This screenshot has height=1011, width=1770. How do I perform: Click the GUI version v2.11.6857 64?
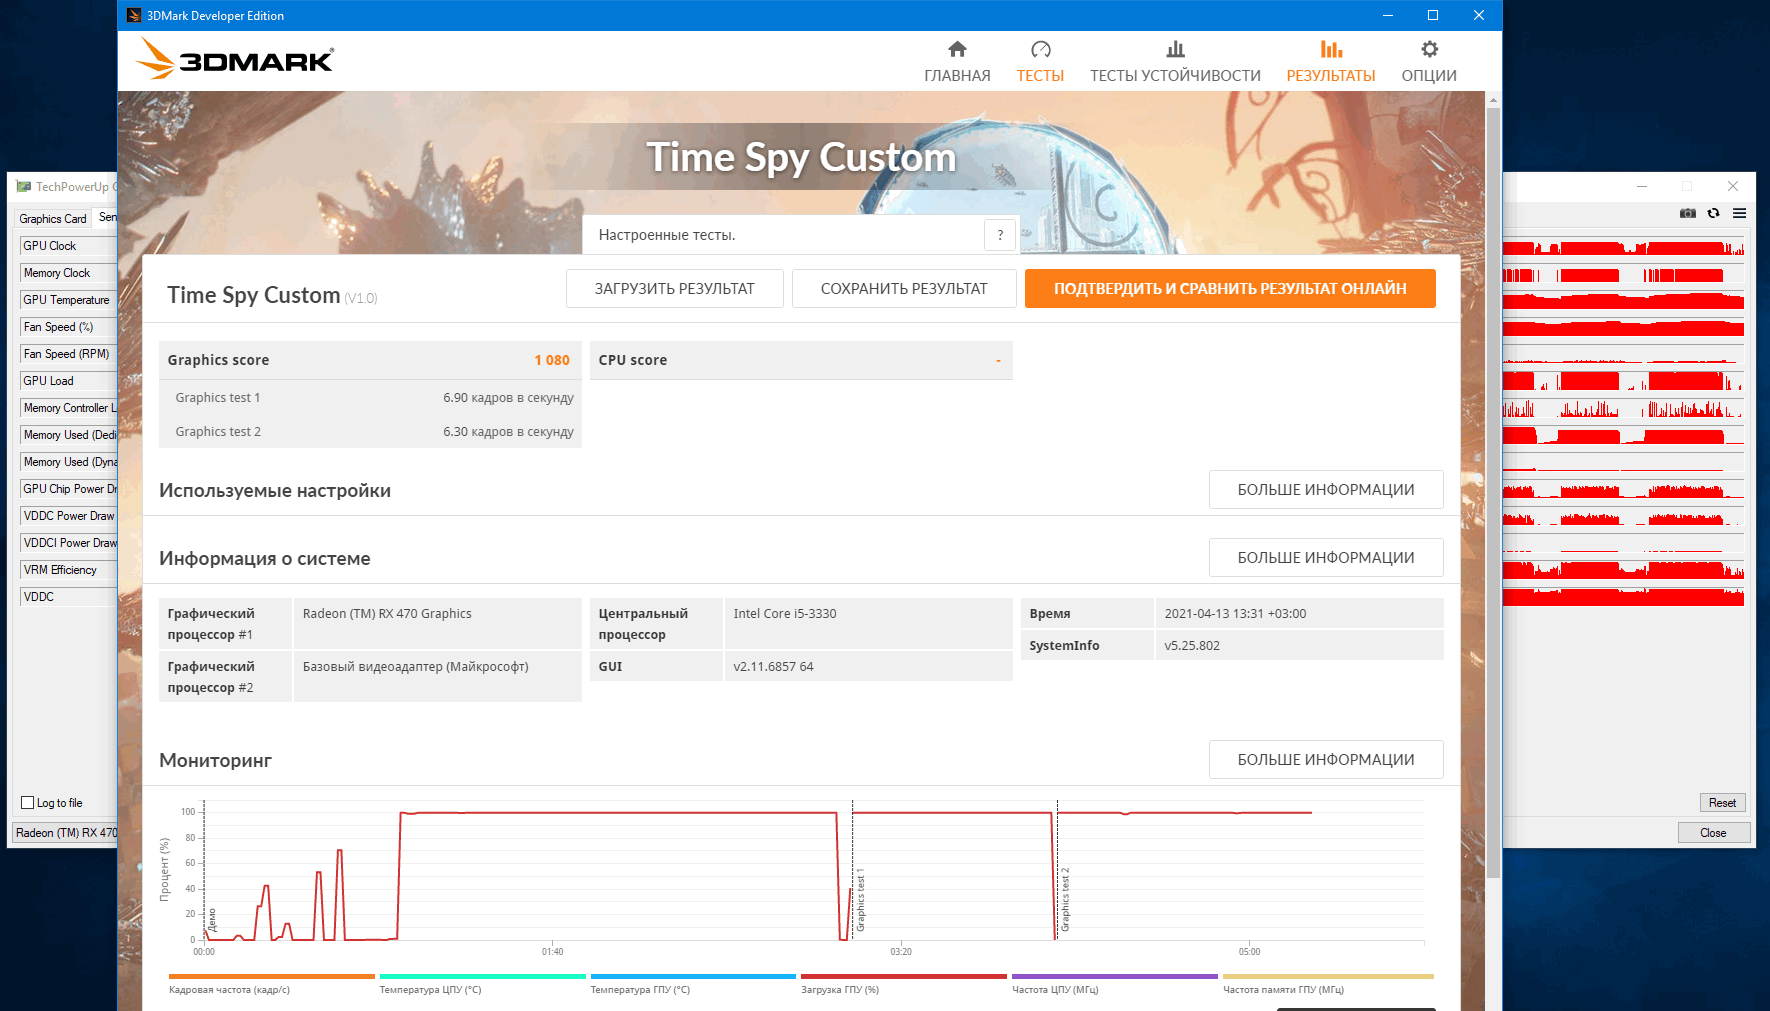pos(773,666)
